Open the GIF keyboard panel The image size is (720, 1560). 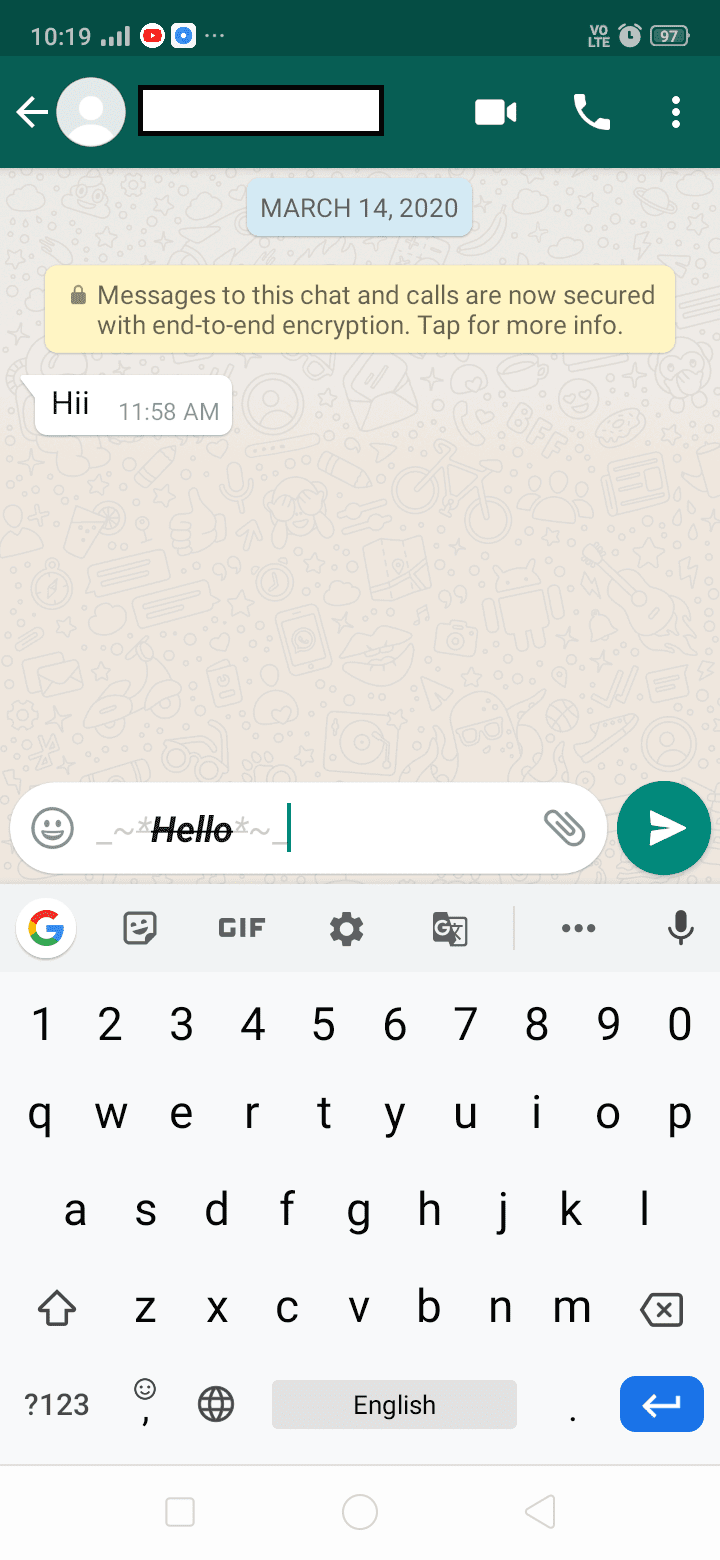[x=241, y=929]
